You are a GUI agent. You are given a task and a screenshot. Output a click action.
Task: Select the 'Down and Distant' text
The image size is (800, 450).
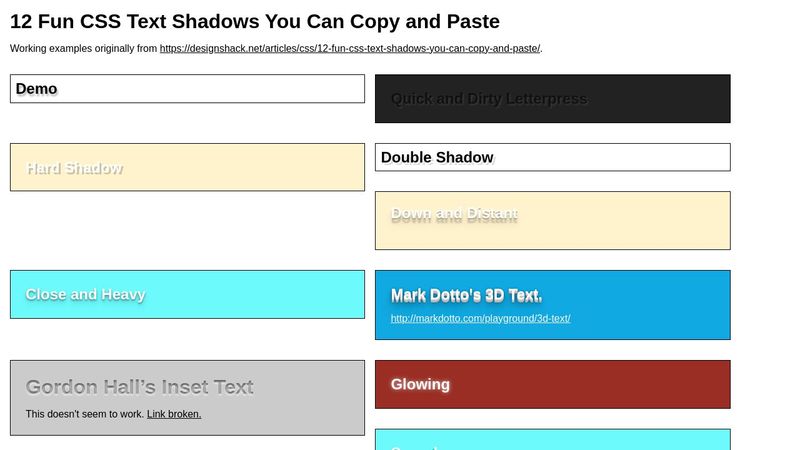point(454,214)
